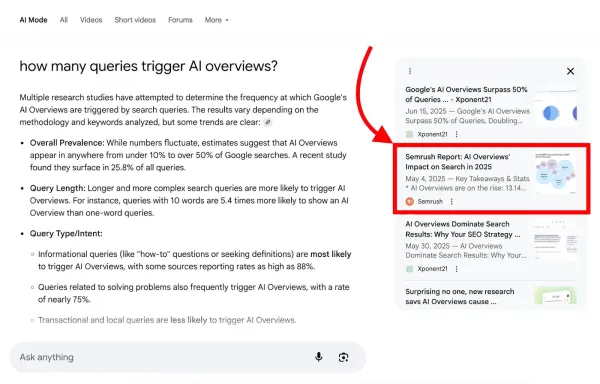Click 'Transactional and local queries' bullet text

pyautogui.click(x=167, y=320)
